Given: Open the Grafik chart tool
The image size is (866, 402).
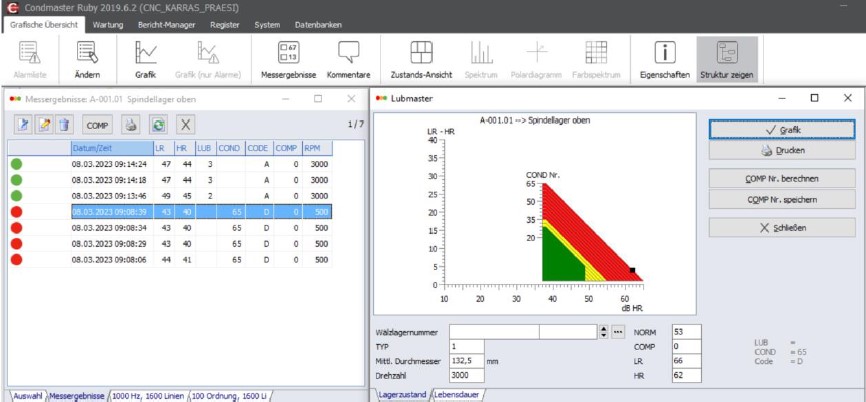Looking at the screenshot, I should point(146,59).
